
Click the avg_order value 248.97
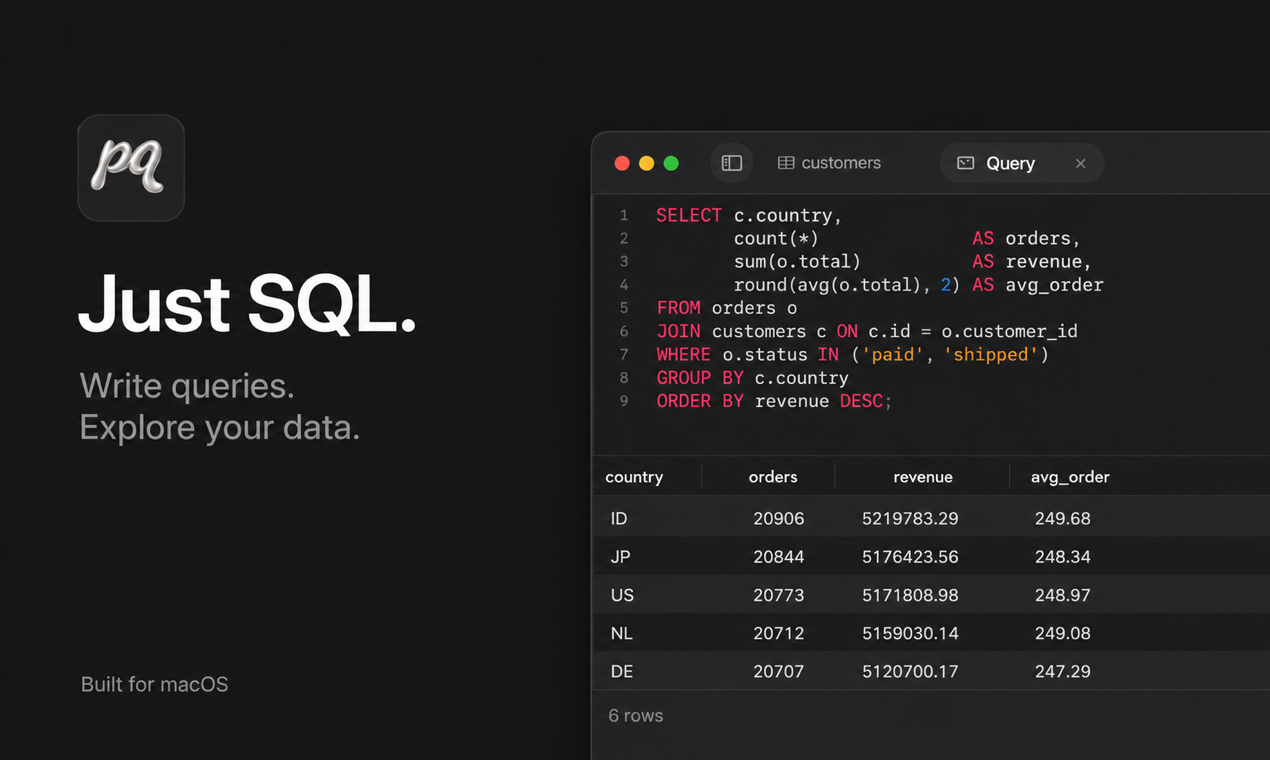(x=1063, y=595)
